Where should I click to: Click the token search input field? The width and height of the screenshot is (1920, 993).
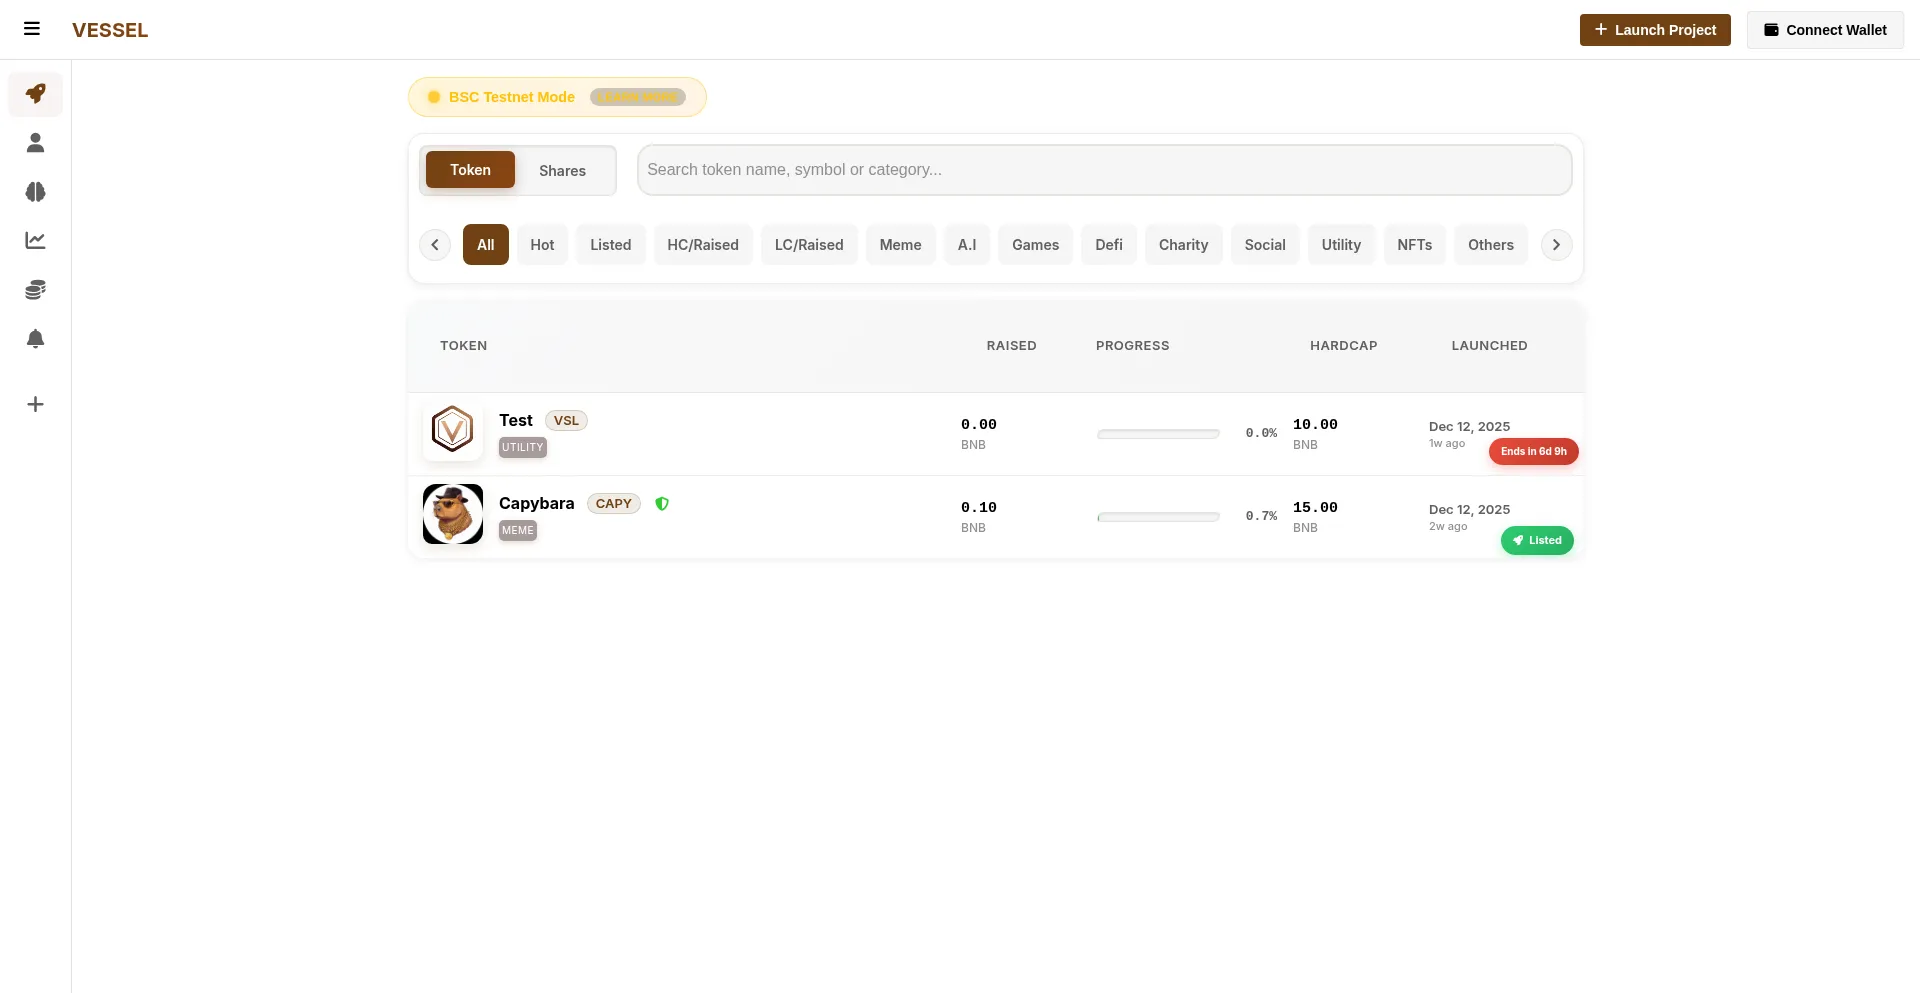1104,170
